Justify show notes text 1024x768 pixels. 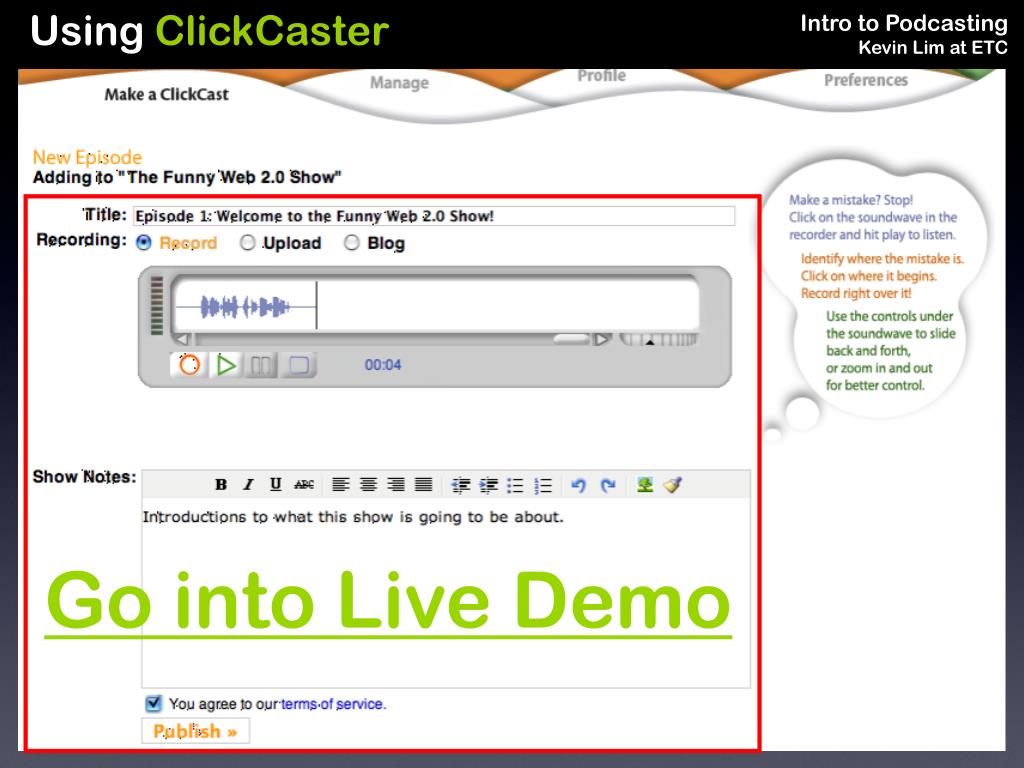pos(424,485)
